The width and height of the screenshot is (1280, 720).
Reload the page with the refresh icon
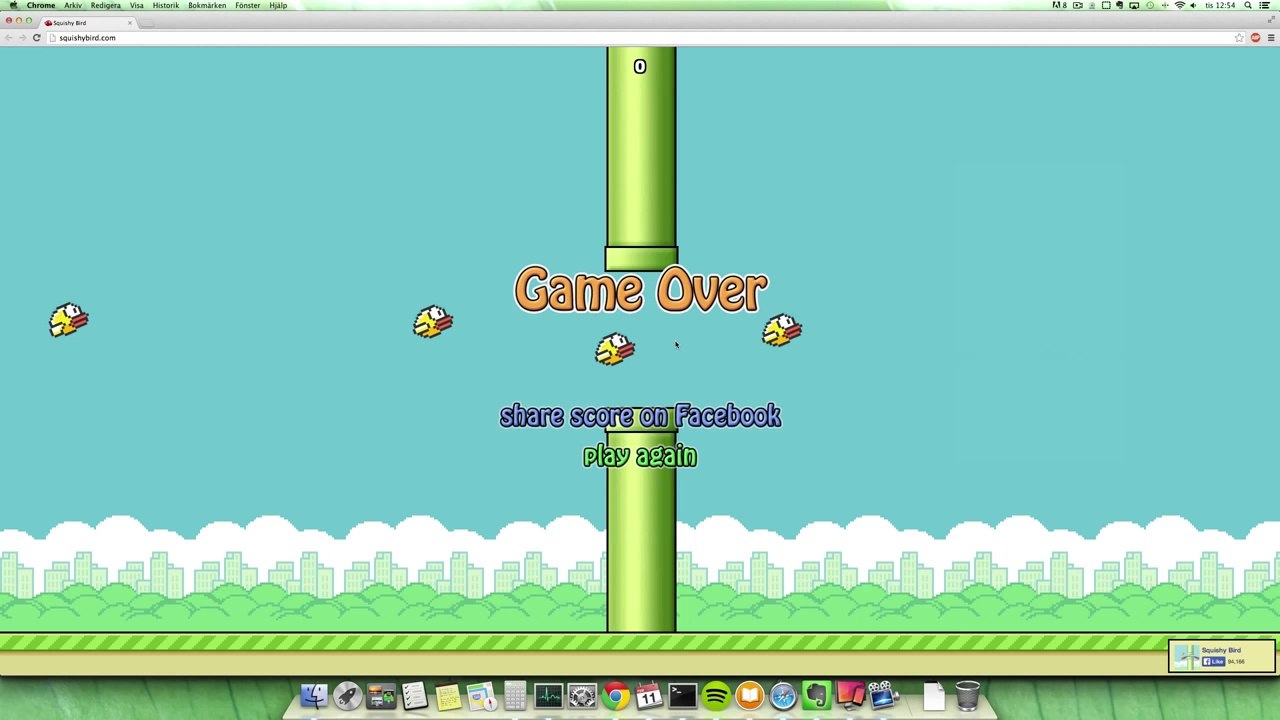tap(36, 38)
